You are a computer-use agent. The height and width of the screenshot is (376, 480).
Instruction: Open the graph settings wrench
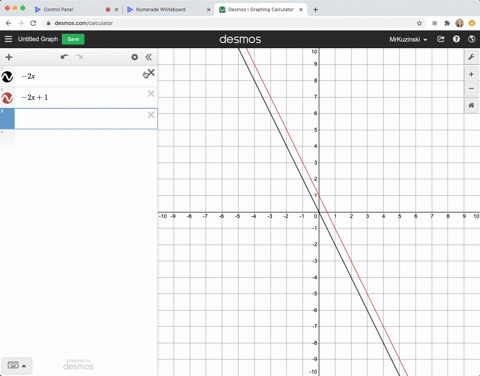(x=471, y=57)
